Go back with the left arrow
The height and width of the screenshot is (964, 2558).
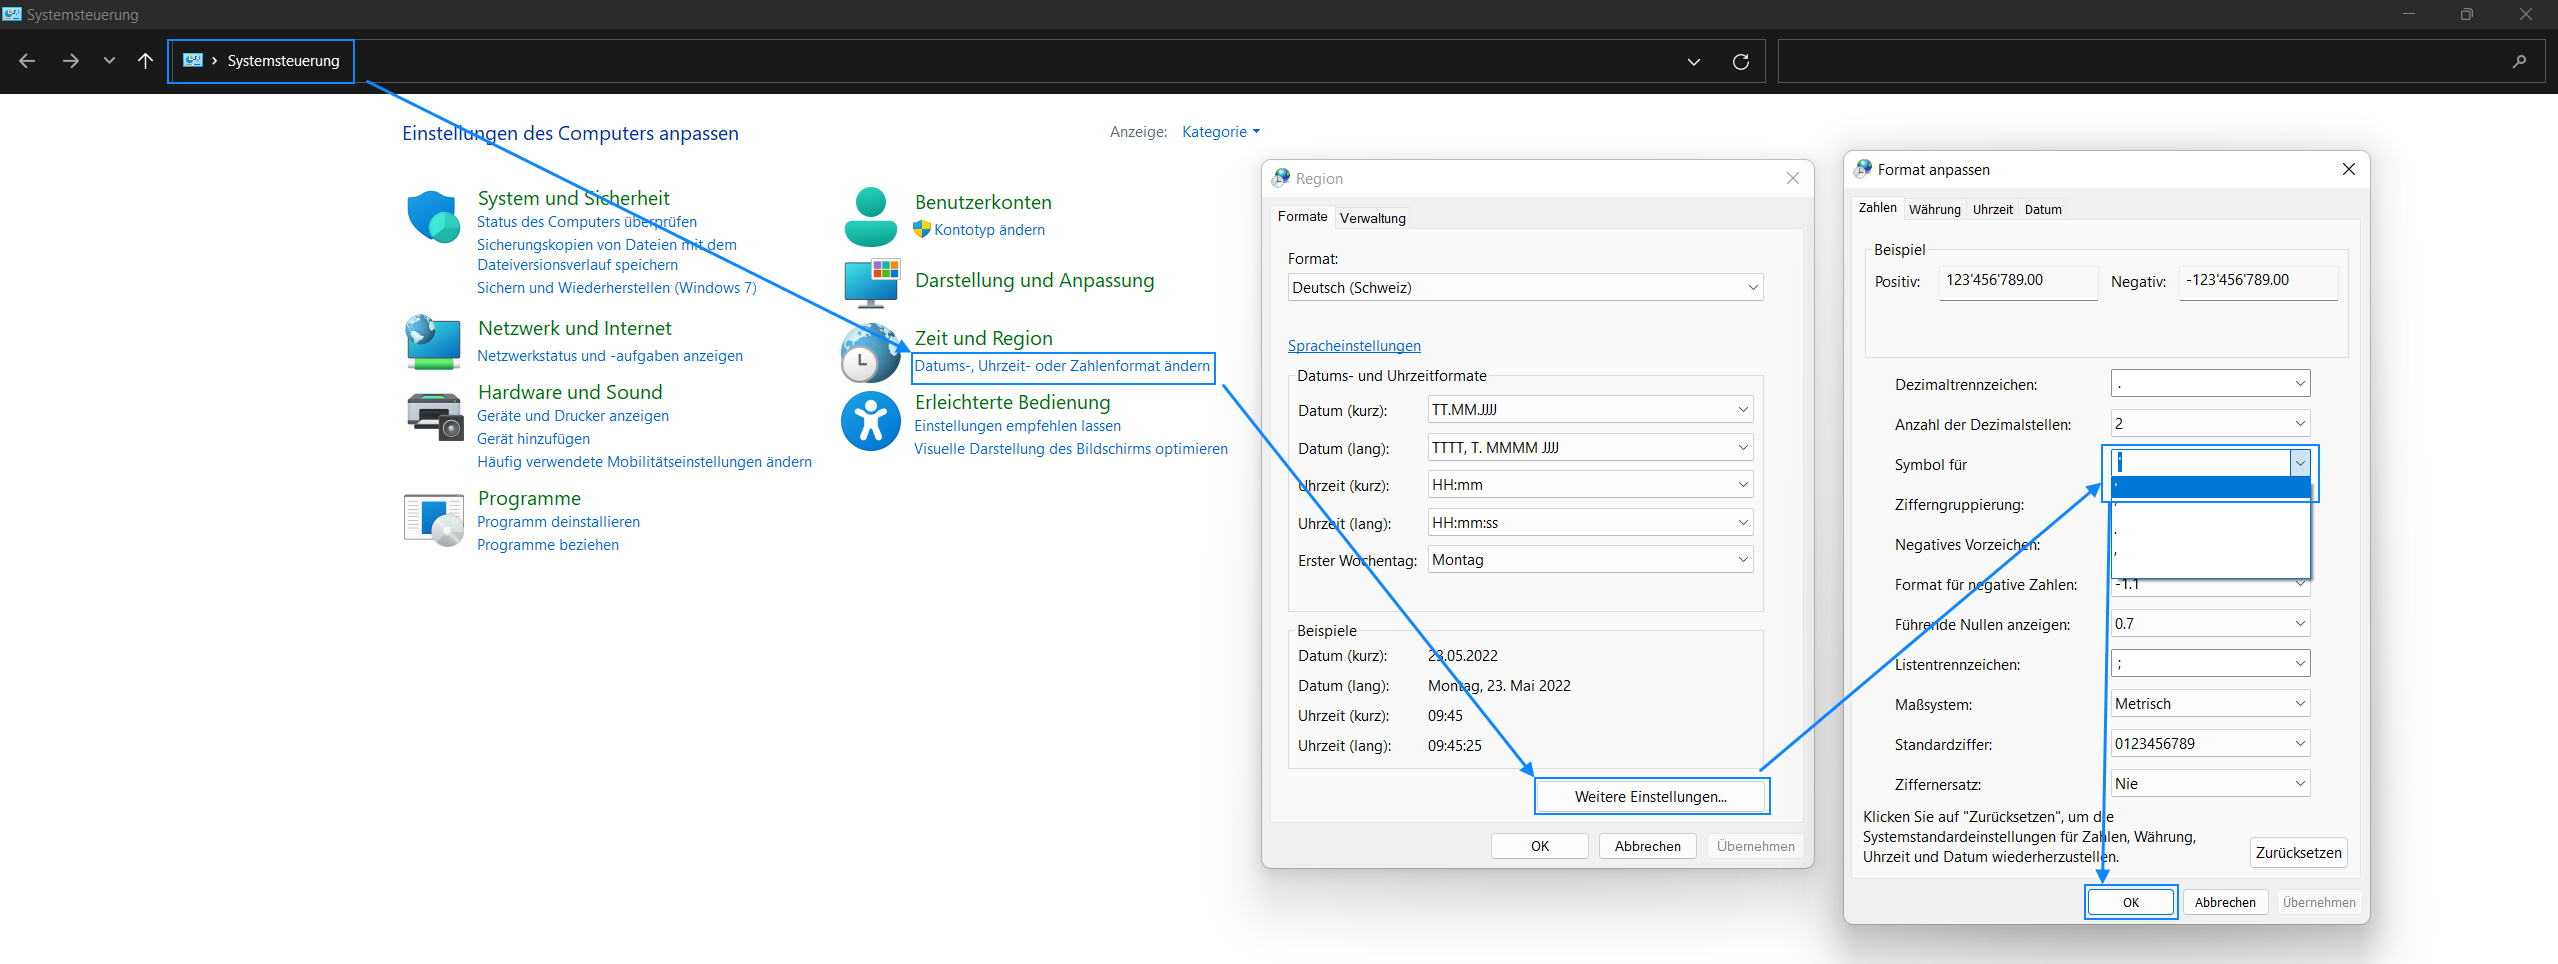(x=27, y=61)
